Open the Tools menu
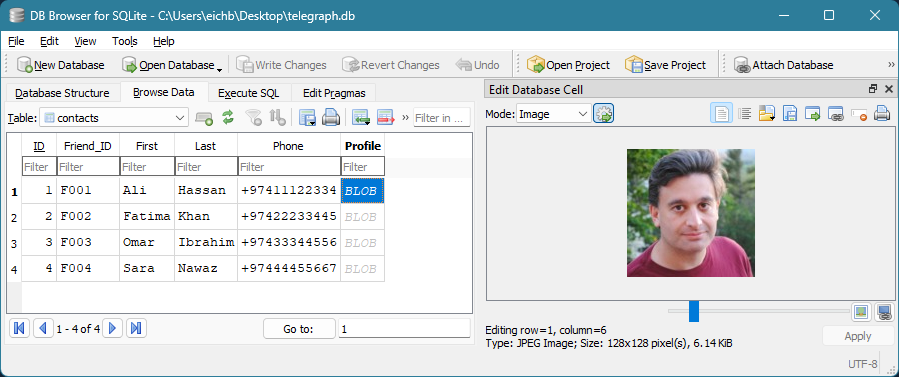This screenshot has height=377, width=899. coord(124,41)
